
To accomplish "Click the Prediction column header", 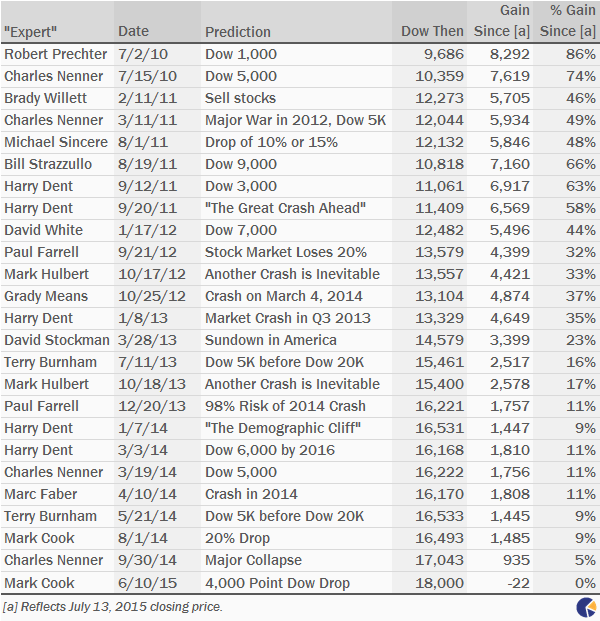I will (238, 32).
